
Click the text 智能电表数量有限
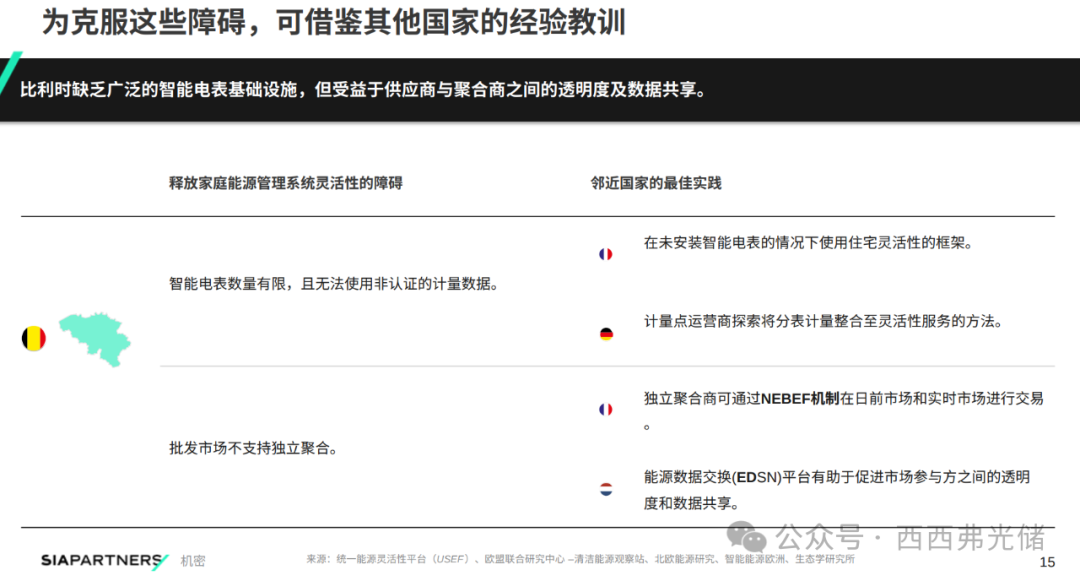coord(333,284)
